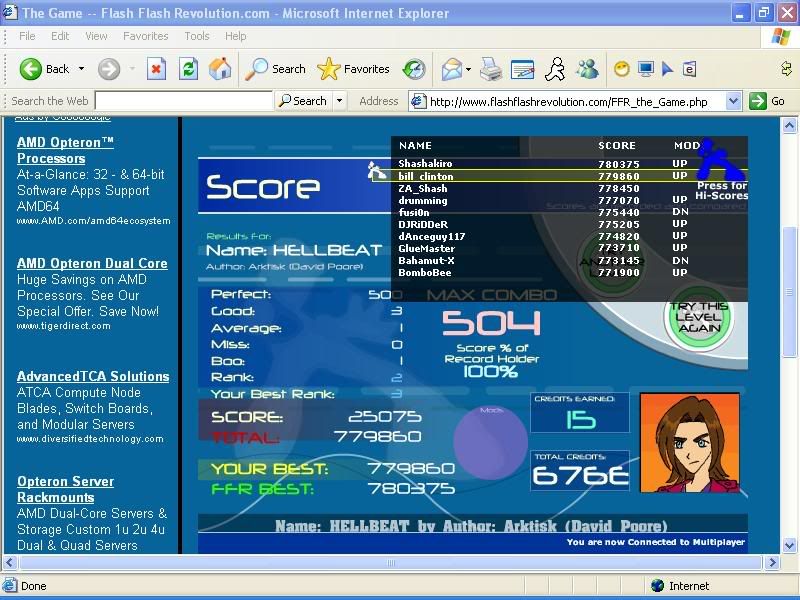Follow the AdvancedTCA Solutions link
800x600 pixels.
[92, 376]
